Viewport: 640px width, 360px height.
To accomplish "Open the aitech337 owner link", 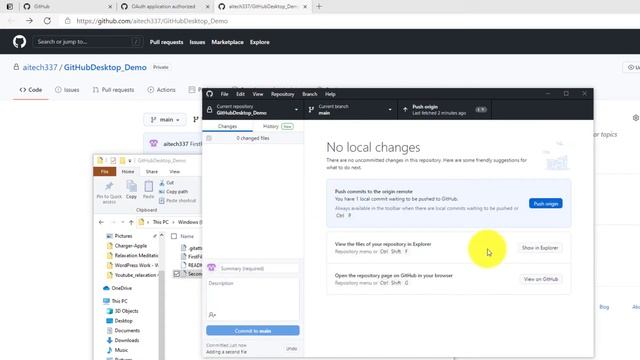I will 40,67.
